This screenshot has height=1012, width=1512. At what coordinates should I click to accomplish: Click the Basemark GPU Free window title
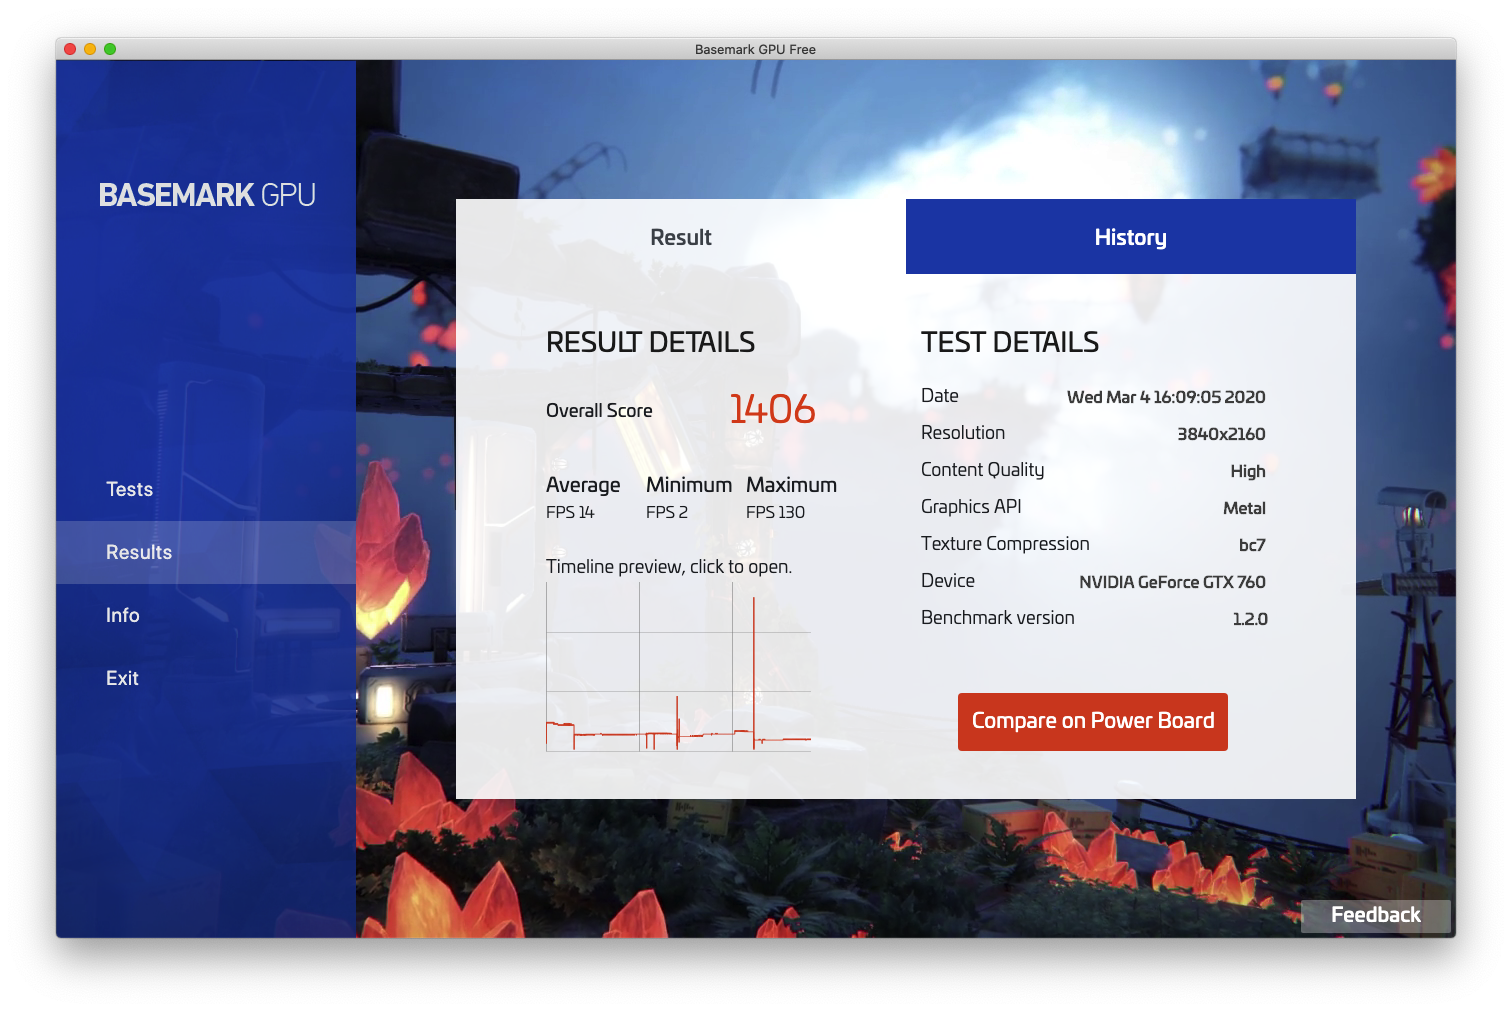[x=755, y=49]
